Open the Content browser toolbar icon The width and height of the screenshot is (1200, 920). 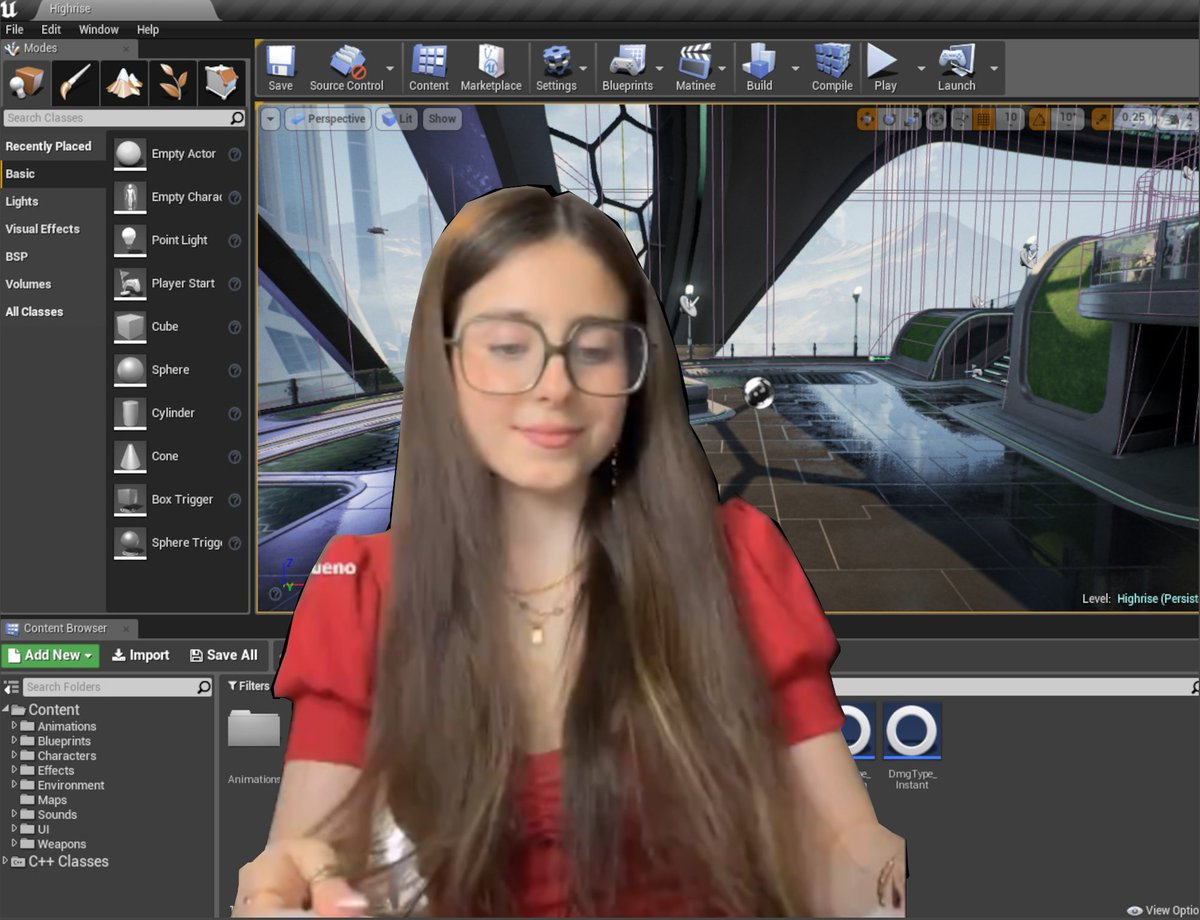coord(429,68)
